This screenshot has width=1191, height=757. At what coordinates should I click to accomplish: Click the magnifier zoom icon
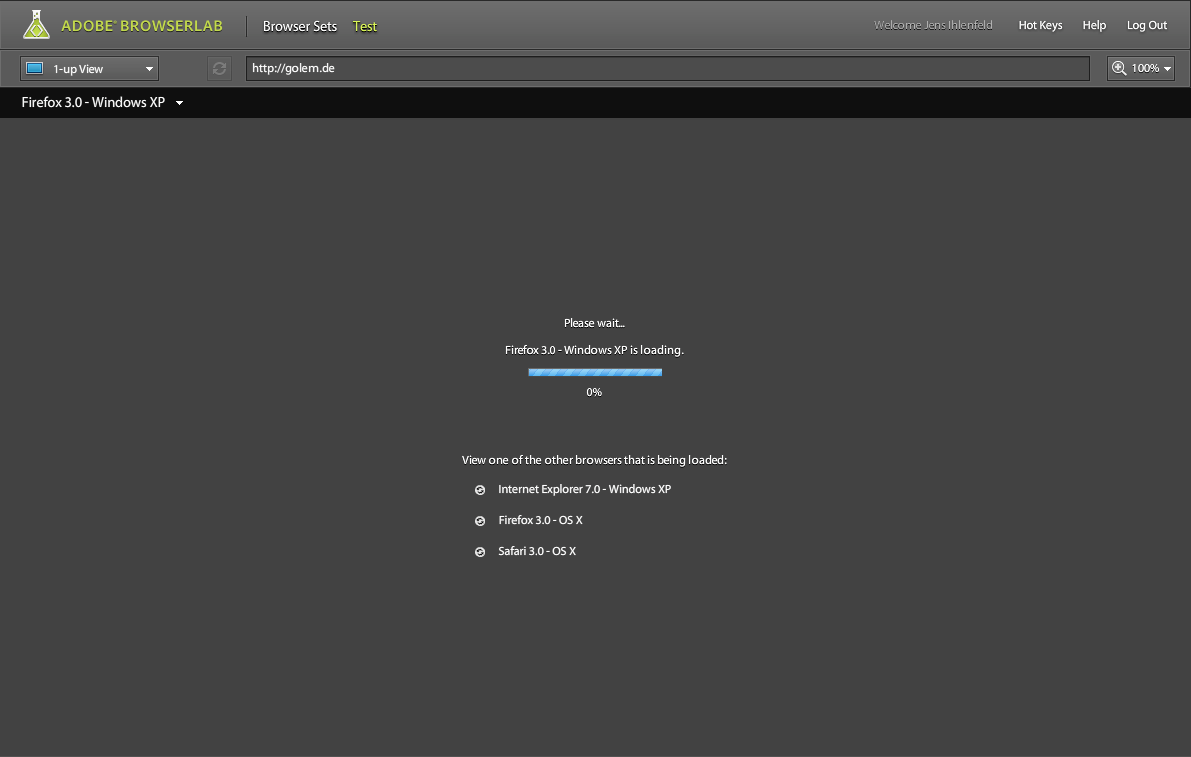[x=1119, y=68]
